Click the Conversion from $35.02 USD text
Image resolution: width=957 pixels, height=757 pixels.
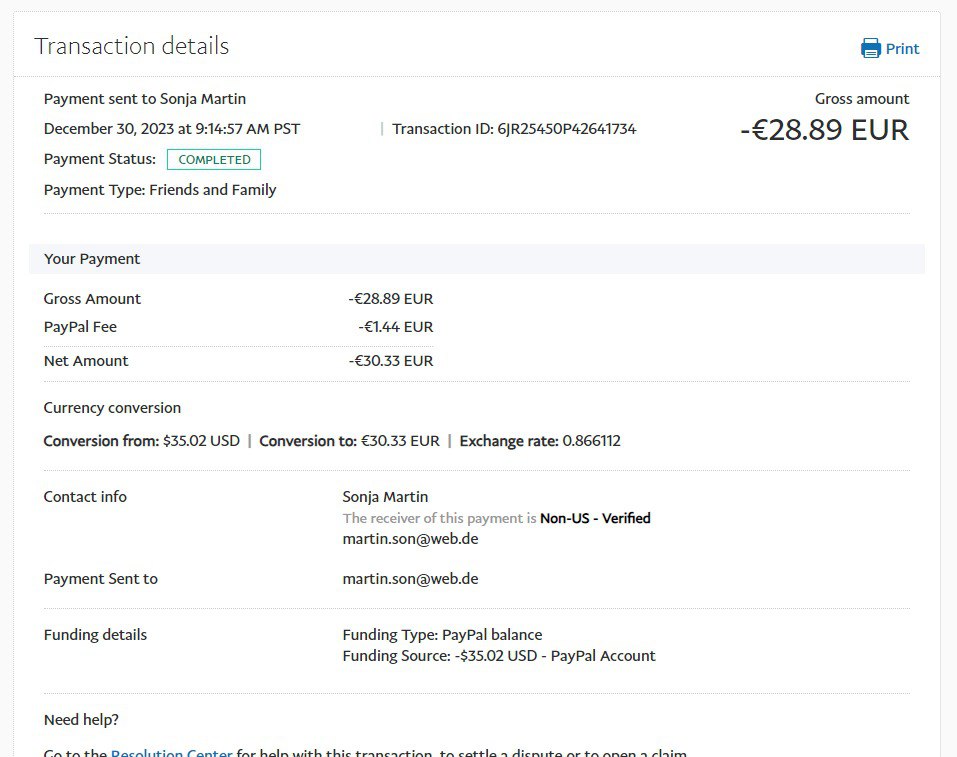click(142, 441)
